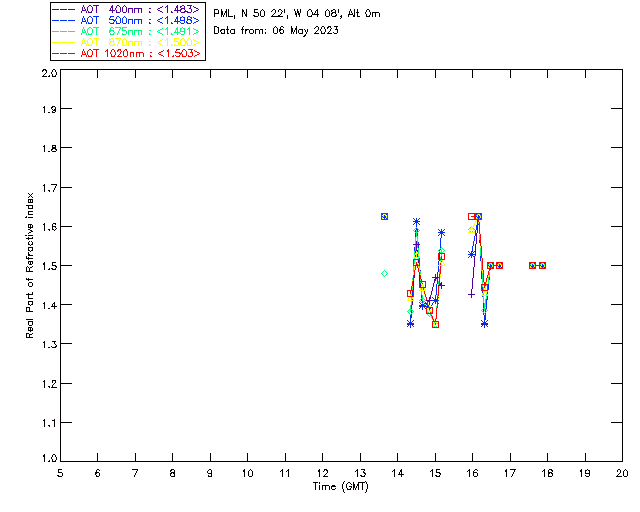The width and height of the screenshot is (640, 512).
Task: Click x-axis tick label 11
Action: [x=285, y=473]
